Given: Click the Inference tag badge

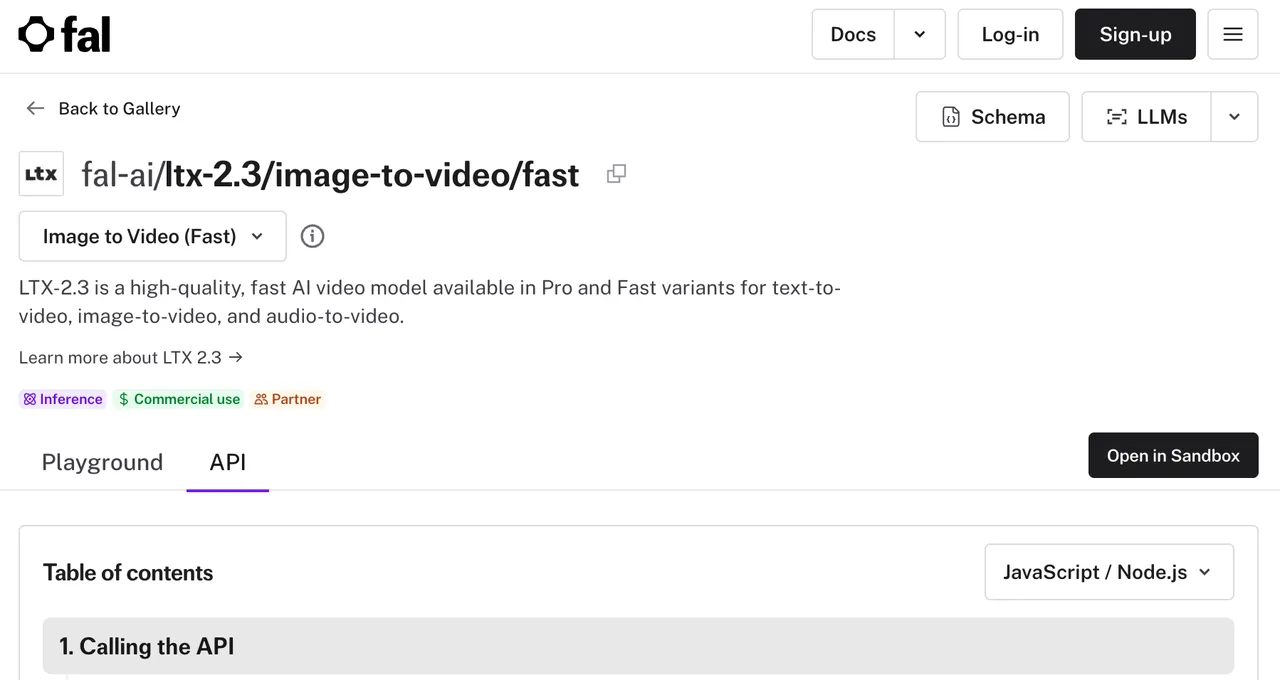Looking at the screenshot, I should point(63,399).
